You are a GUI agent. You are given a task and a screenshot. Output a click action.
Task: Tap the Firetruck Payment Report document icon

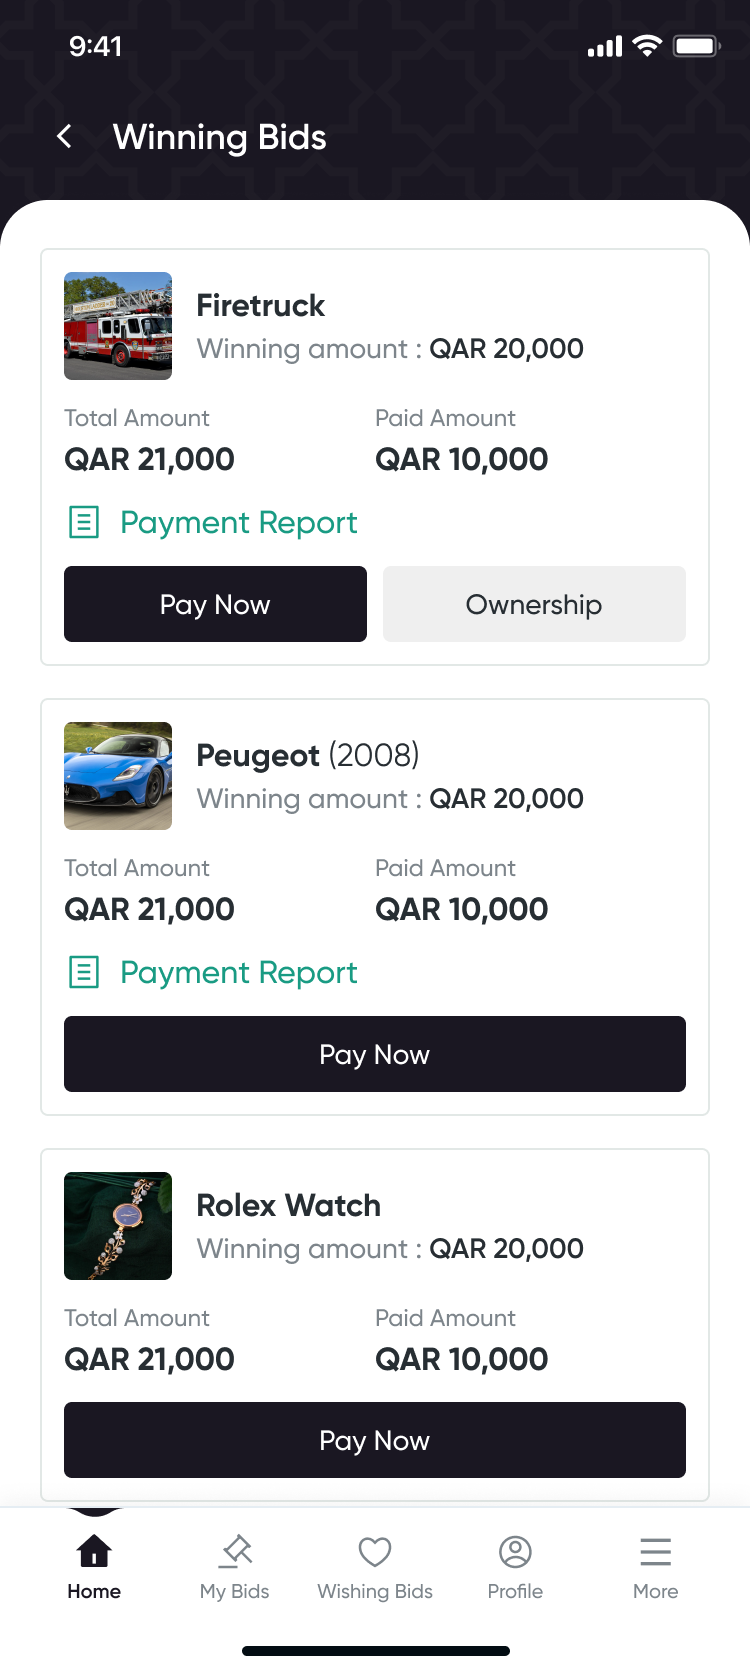[x=84, y=522]
